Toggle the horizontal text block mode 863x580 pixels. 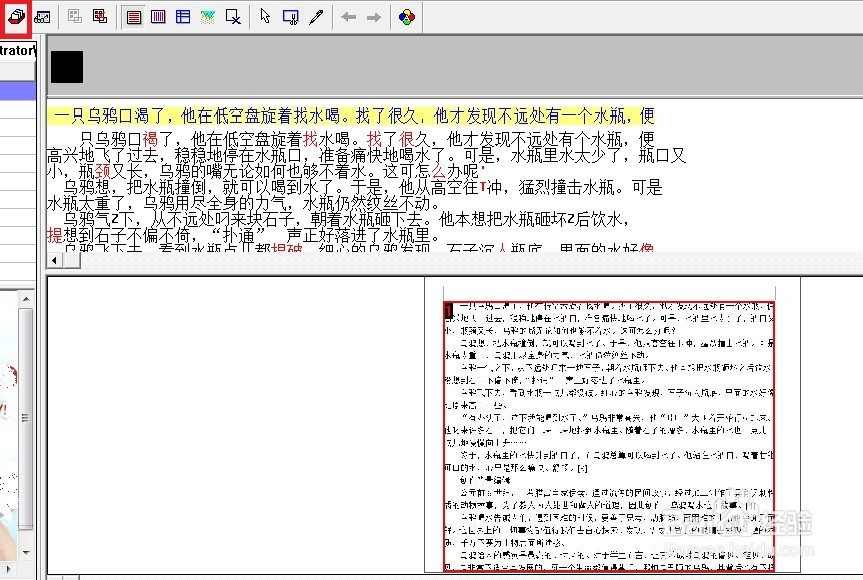[135, 16]
